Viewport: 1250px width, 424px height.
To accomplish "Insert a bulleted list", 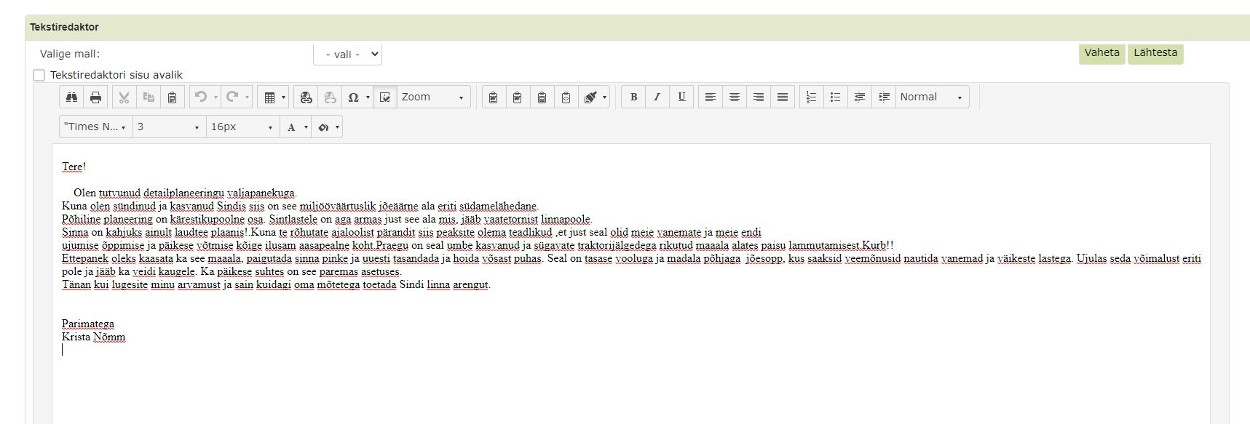I will point(834,98).
